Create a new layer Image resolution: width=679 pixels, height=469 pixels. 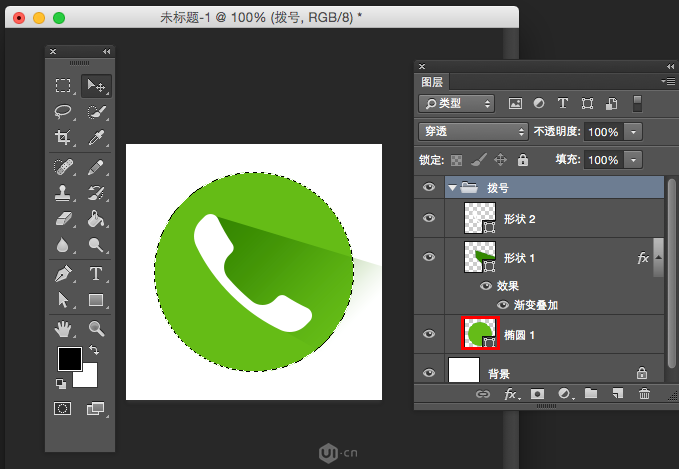[618, 393]
